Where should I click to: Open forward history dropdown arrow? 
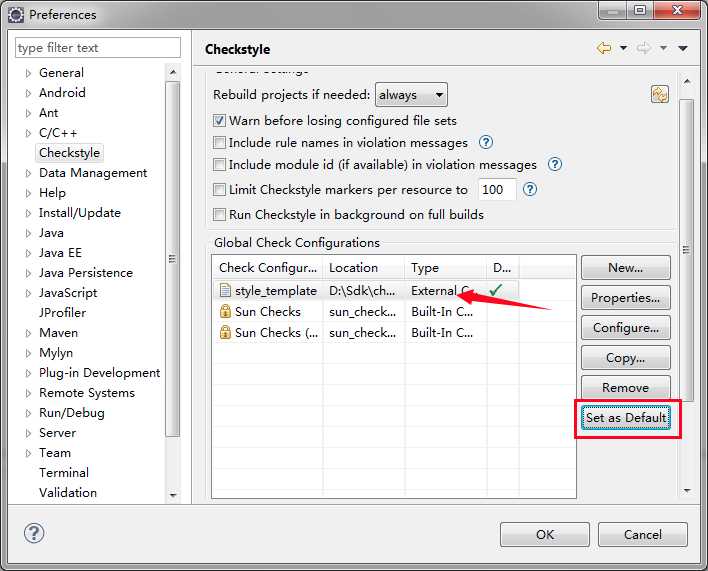point(663,48)
